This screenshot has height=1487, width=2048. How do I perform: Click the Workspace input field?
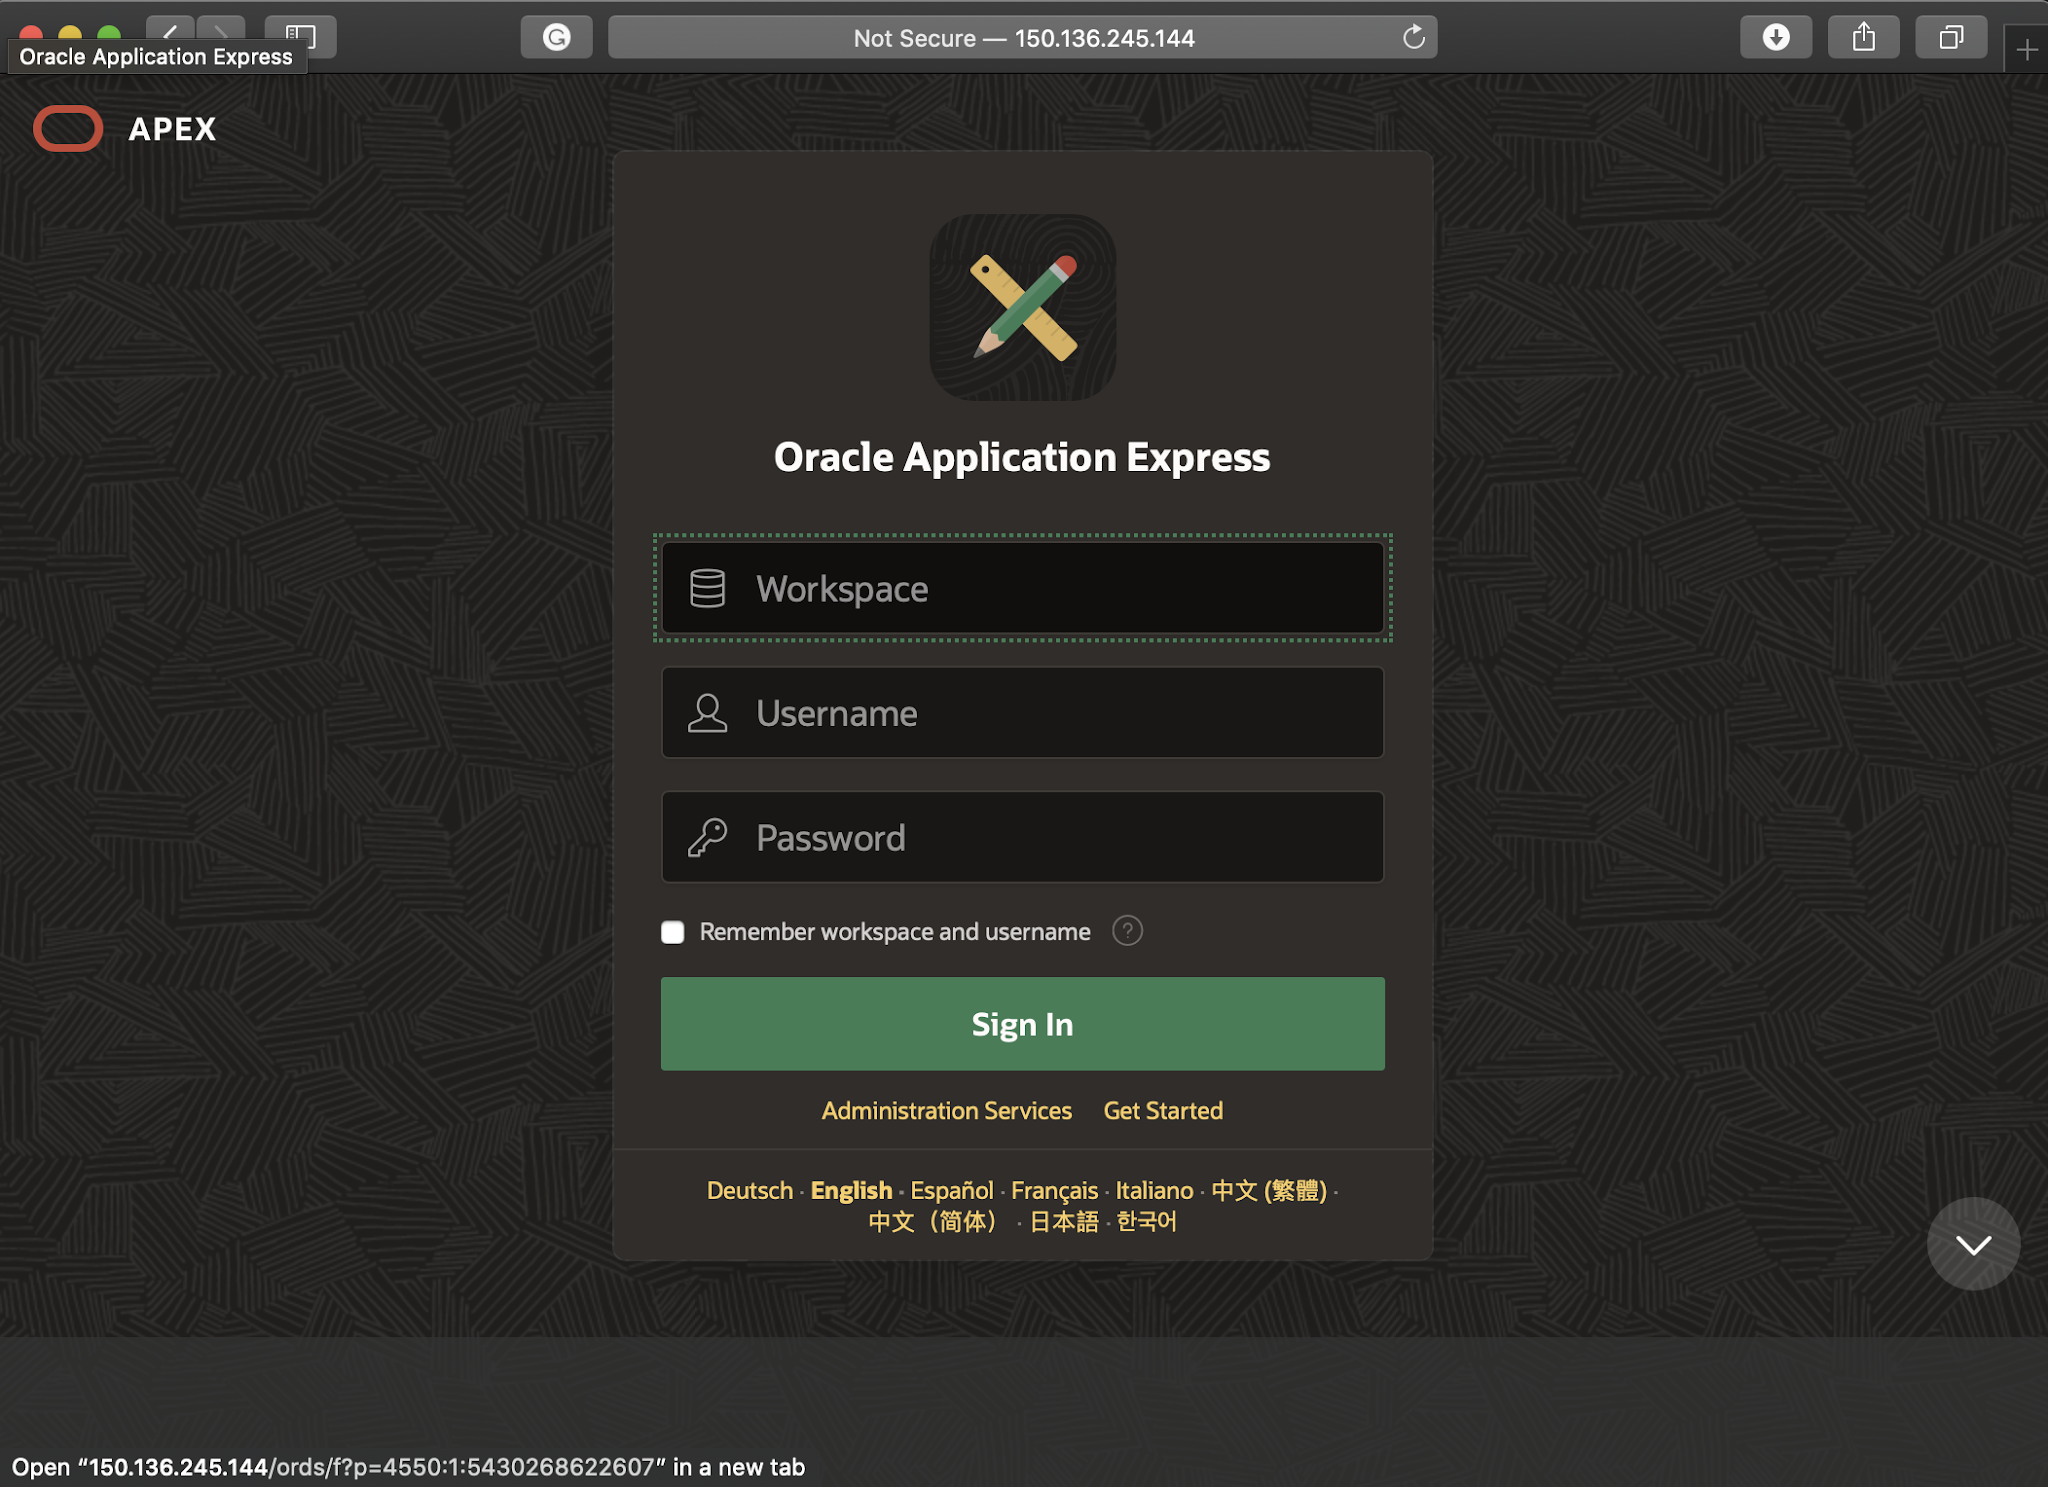click(x=1022, y=589)
